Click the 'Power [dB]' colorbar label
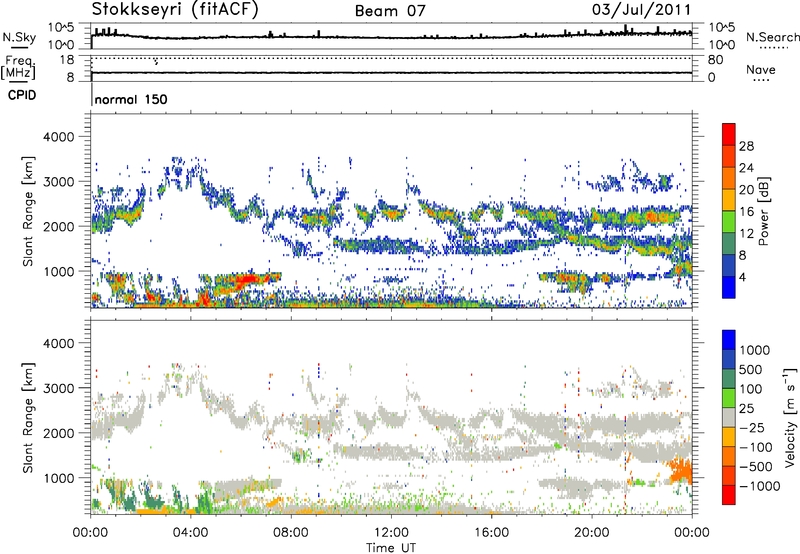This screenshot has width=800, height=554. pos(763,211)
